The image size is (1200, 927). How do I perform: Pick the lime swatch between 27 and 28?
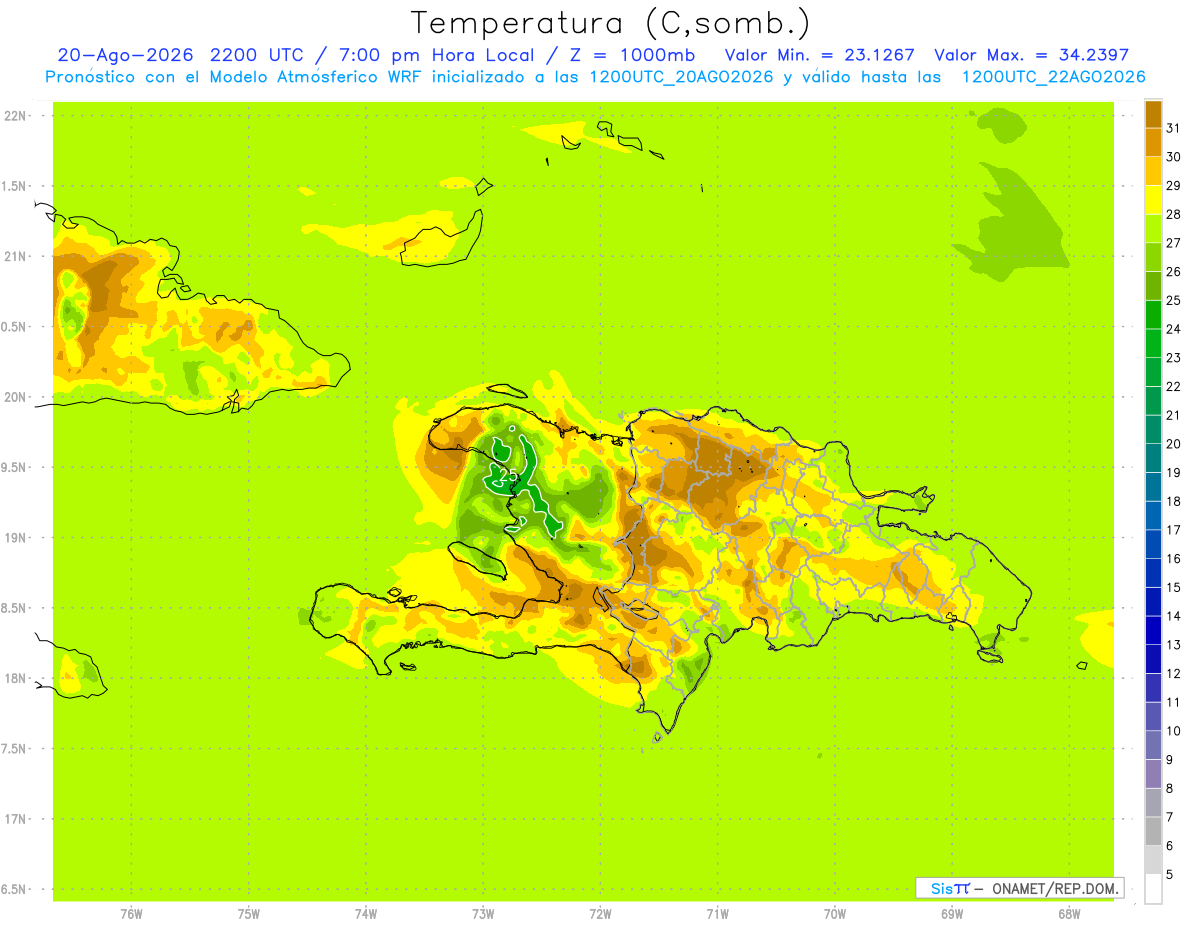pyautogui.click(x=1153, y=228)
